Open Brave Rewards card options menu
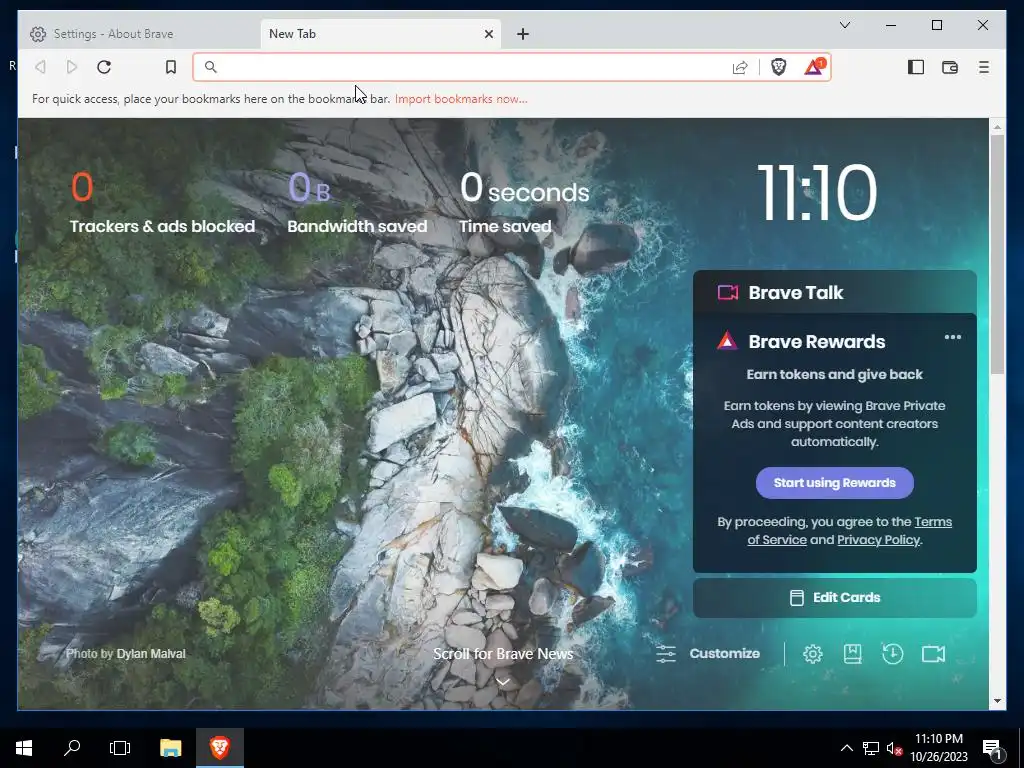Screen dimensions: 1024x768 (953, 338)
